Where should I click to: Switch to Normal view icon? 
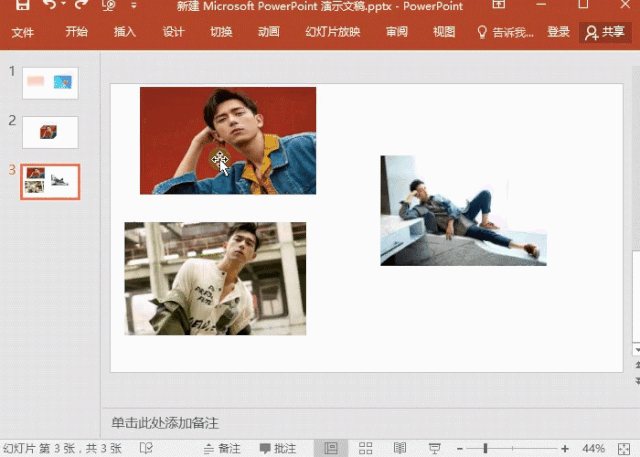pos(331,448)
